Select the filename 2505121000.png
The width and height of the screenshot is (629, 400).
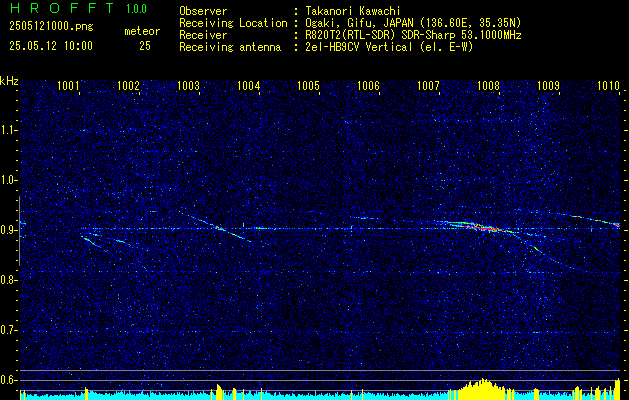51,27
